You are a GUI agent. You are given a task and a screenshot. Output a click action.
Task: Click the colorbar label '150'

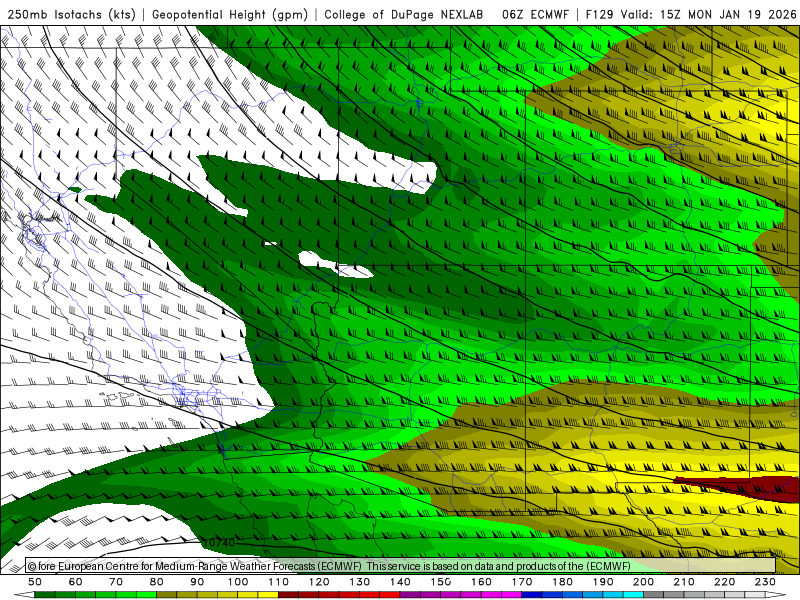[x=441, y=582]
